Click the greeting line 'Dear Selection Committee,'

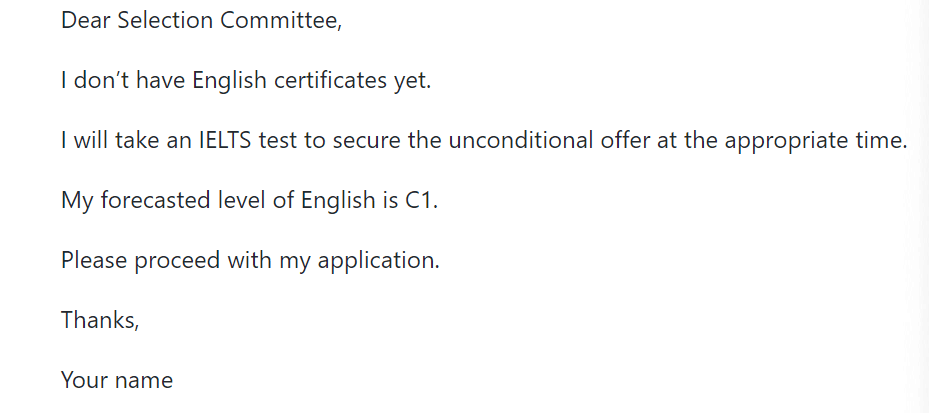[201, 21]
